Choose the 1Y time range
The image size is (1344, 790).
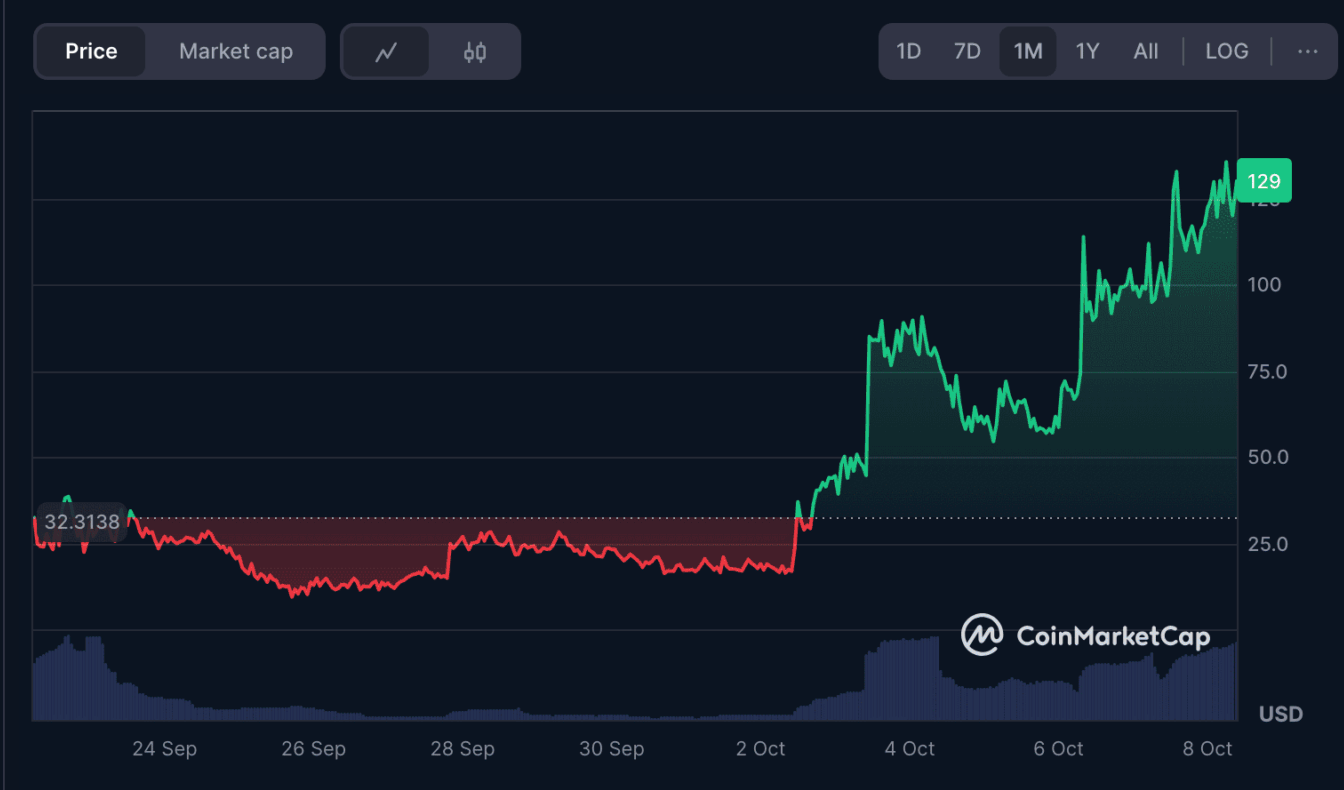pyautogui.click(x=1087, y=52)
